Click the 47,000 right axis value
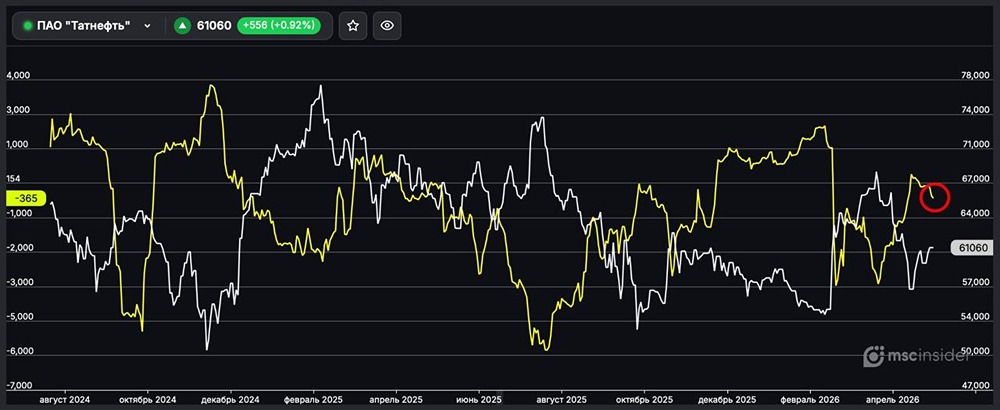 click(x=975, y=385)
